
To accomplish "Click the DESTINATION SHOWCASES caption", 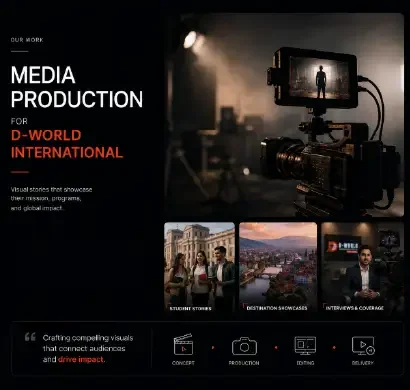I will pyautogui.click(x=277, y=308).
